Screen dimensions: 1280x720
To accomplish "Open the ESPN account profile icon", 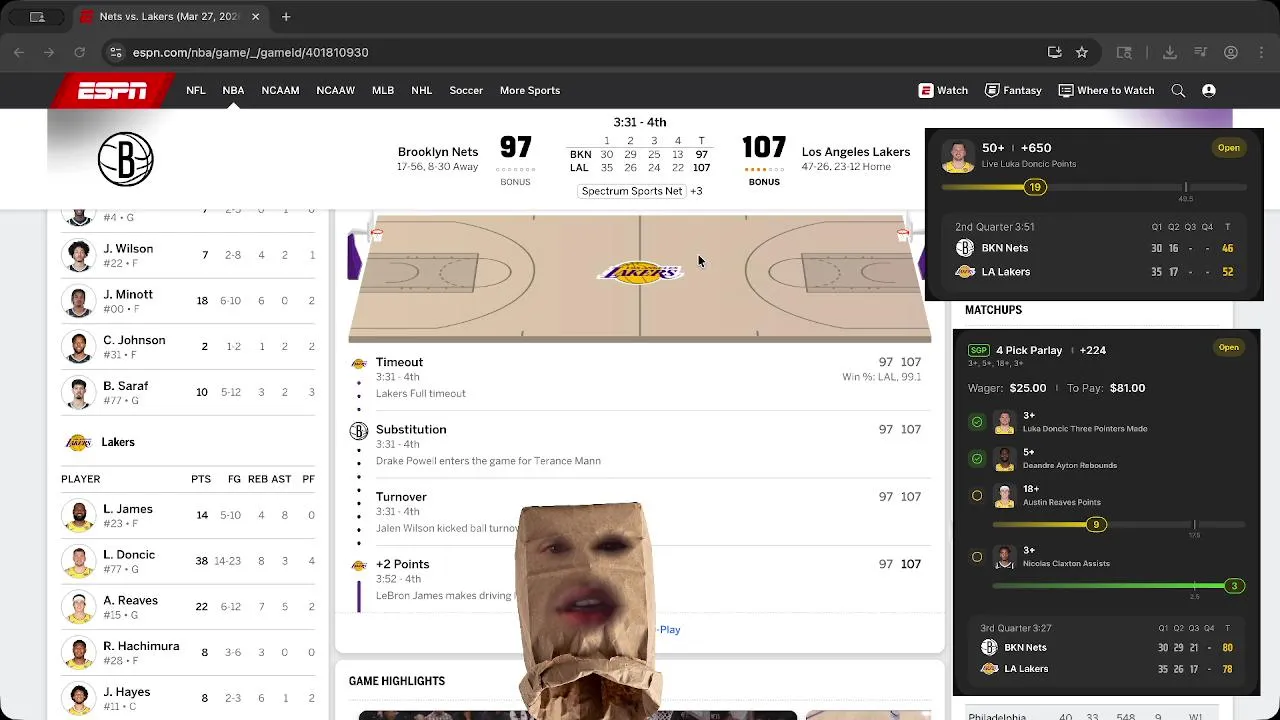I will click(x=1209, y=90).
